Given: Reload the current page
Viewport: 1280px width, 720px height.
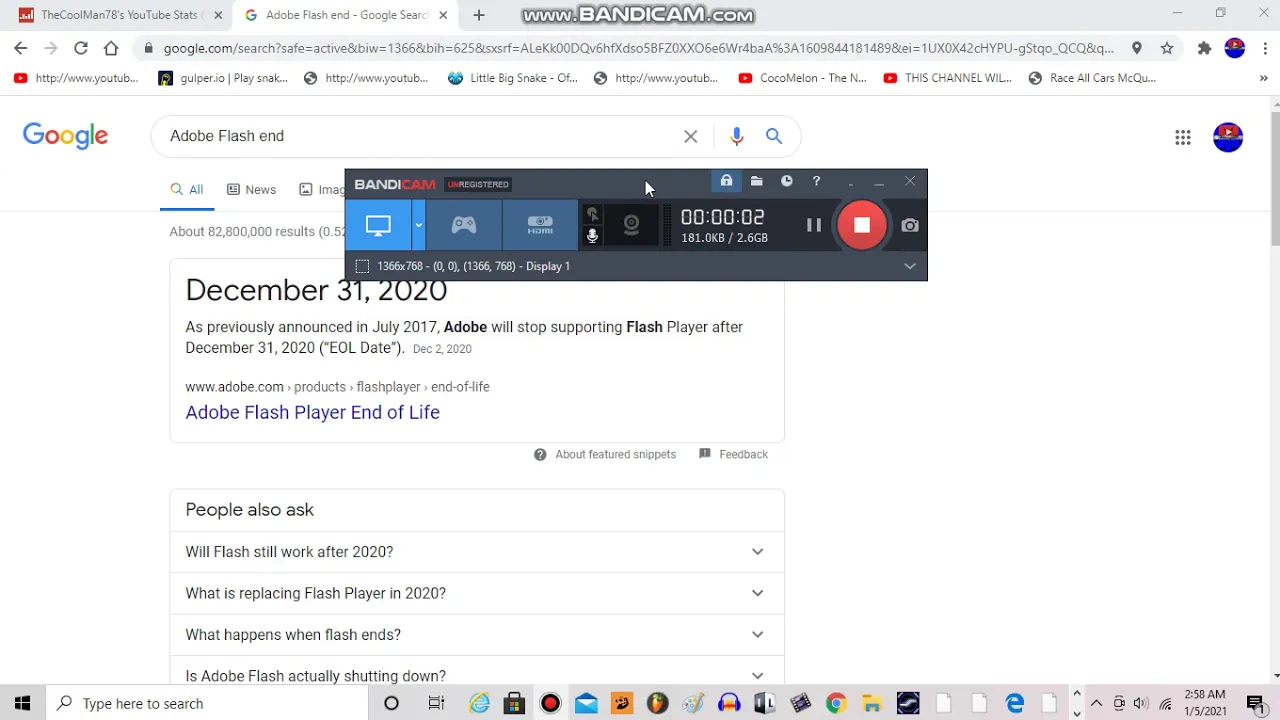Looking at the screenshot, I should [x=81, y=48].
